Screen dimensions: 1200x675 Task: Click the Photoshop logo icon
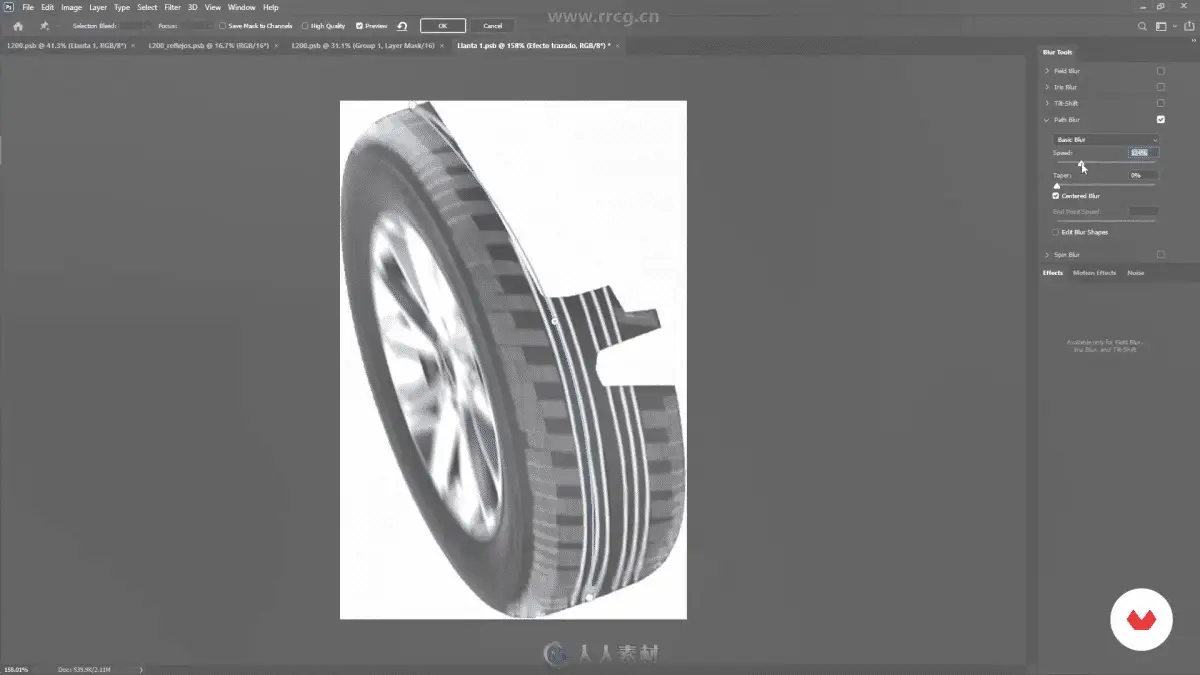pos(9,7)
